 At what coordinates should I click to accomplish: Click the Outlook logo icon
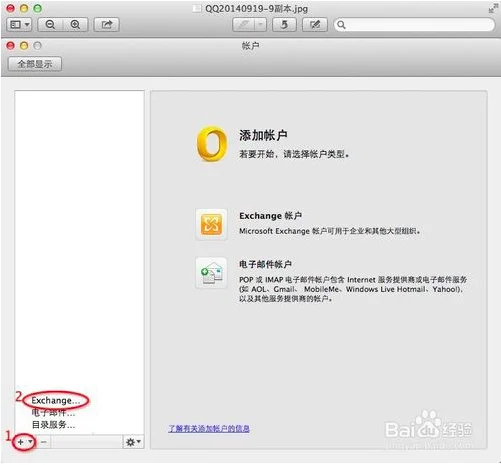coord(212,144)
